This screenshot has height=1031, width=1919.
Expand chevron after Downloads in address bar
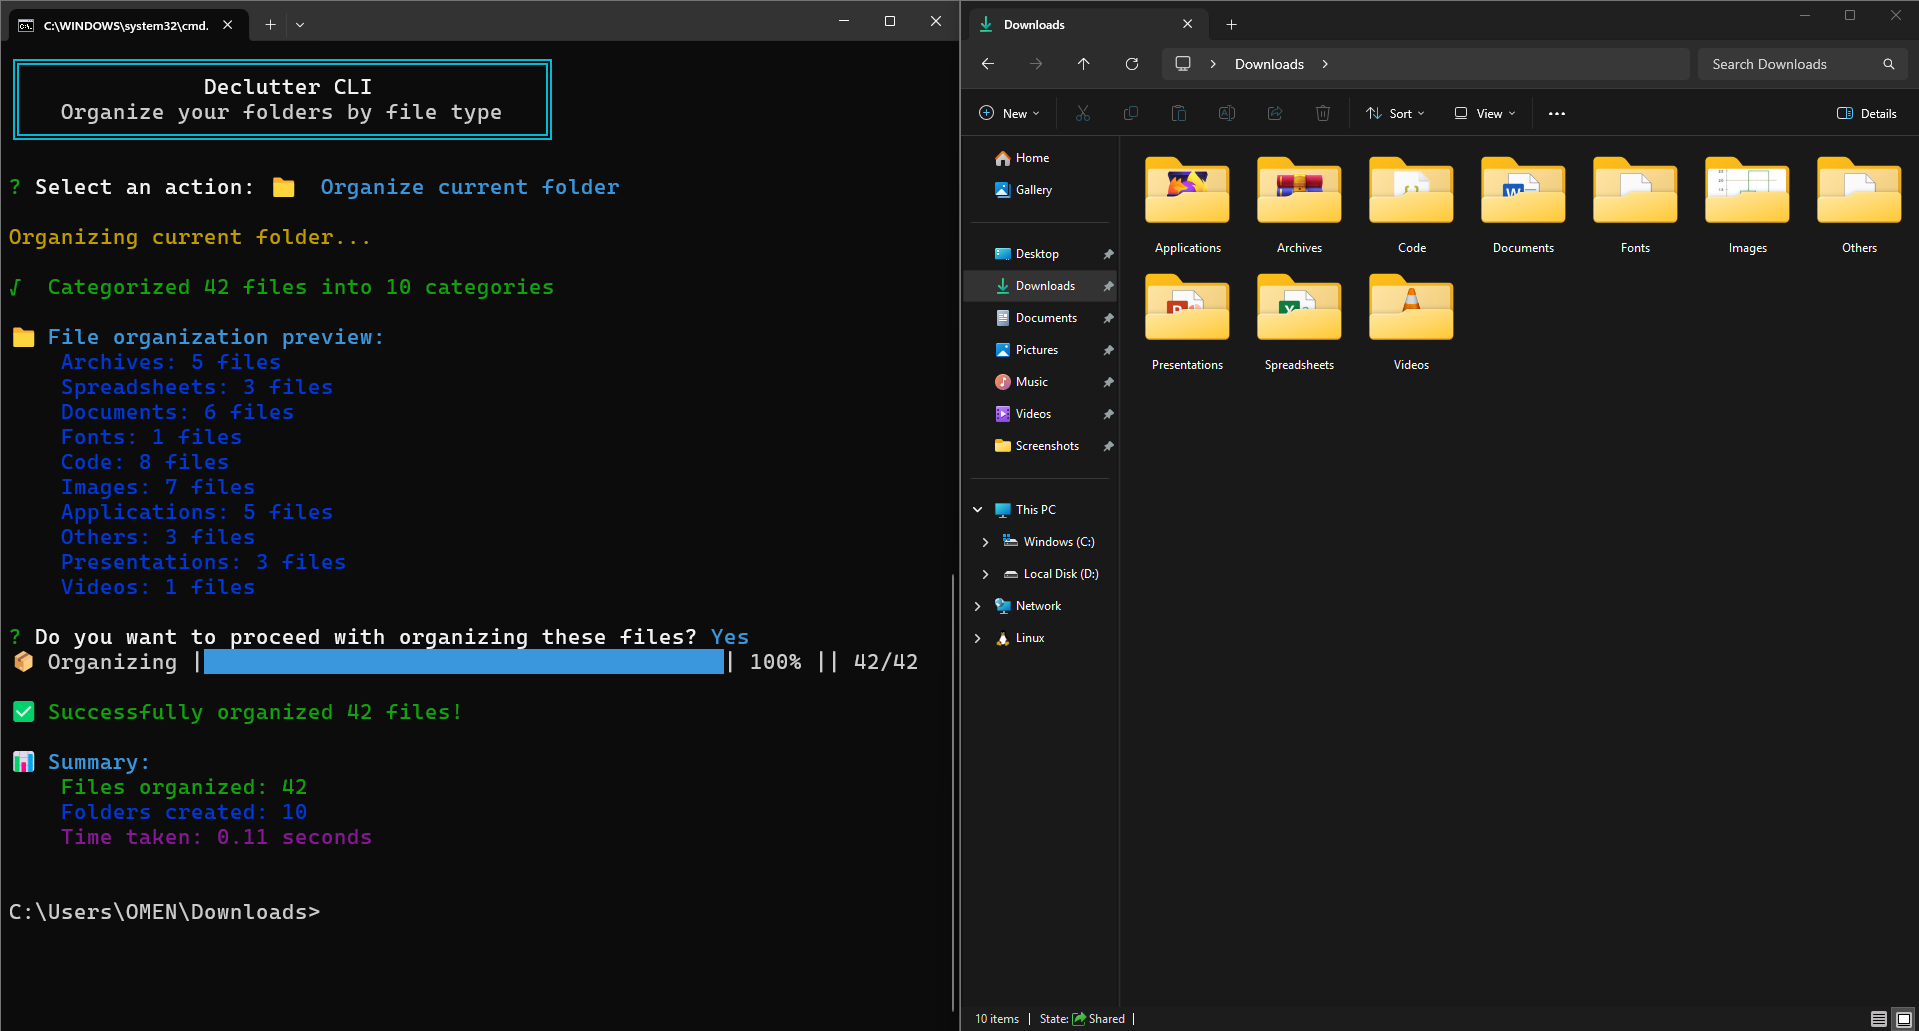[x=1326, y=64]
